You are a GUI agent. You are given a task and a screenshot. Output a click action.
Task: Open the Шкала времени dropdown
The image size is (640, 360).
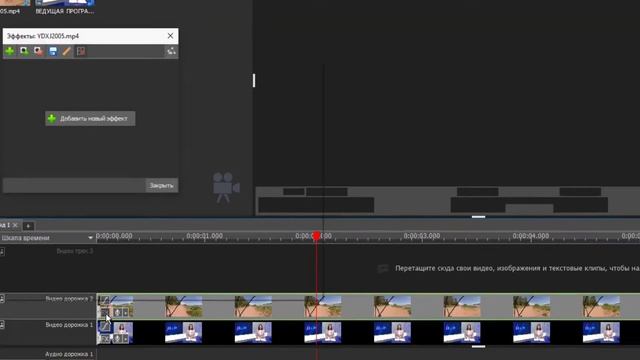(x=90, y=238)
